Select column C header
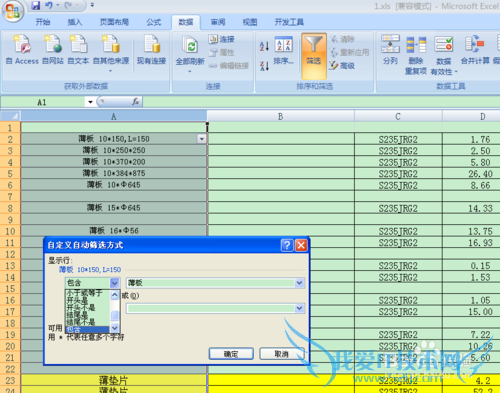The image size is (500, 393). coord(398,116)
